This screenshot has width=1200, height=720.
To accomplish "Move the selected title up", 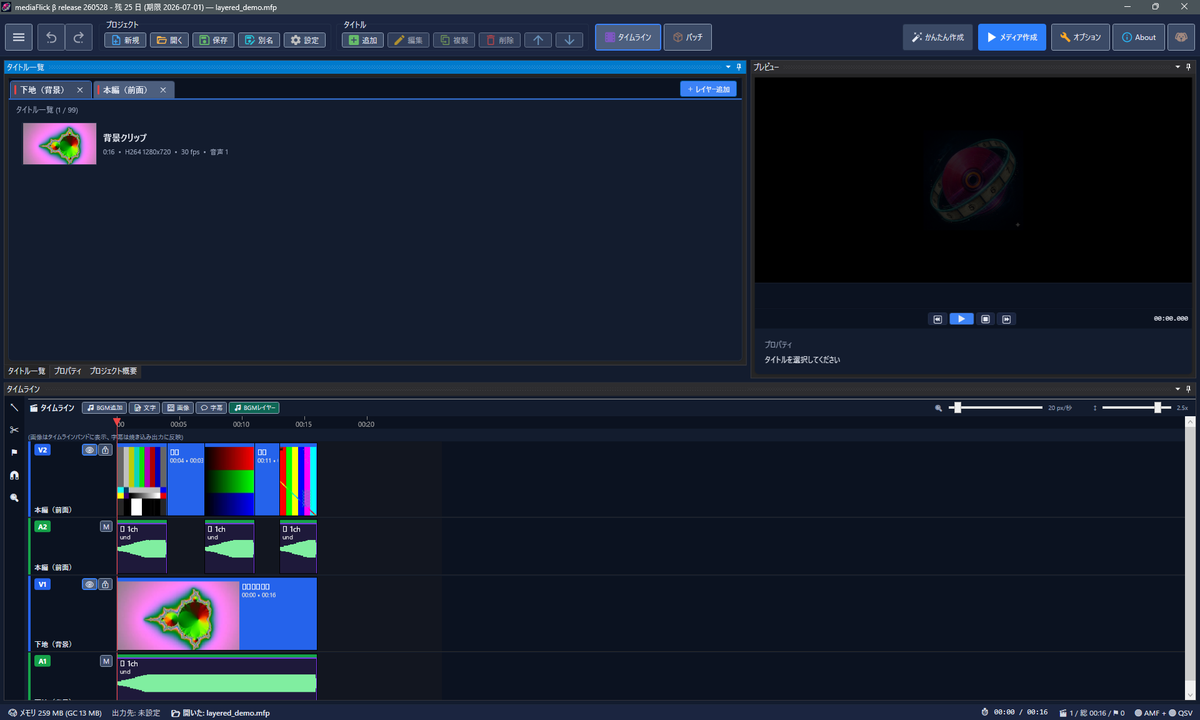I will coord(538,40).
